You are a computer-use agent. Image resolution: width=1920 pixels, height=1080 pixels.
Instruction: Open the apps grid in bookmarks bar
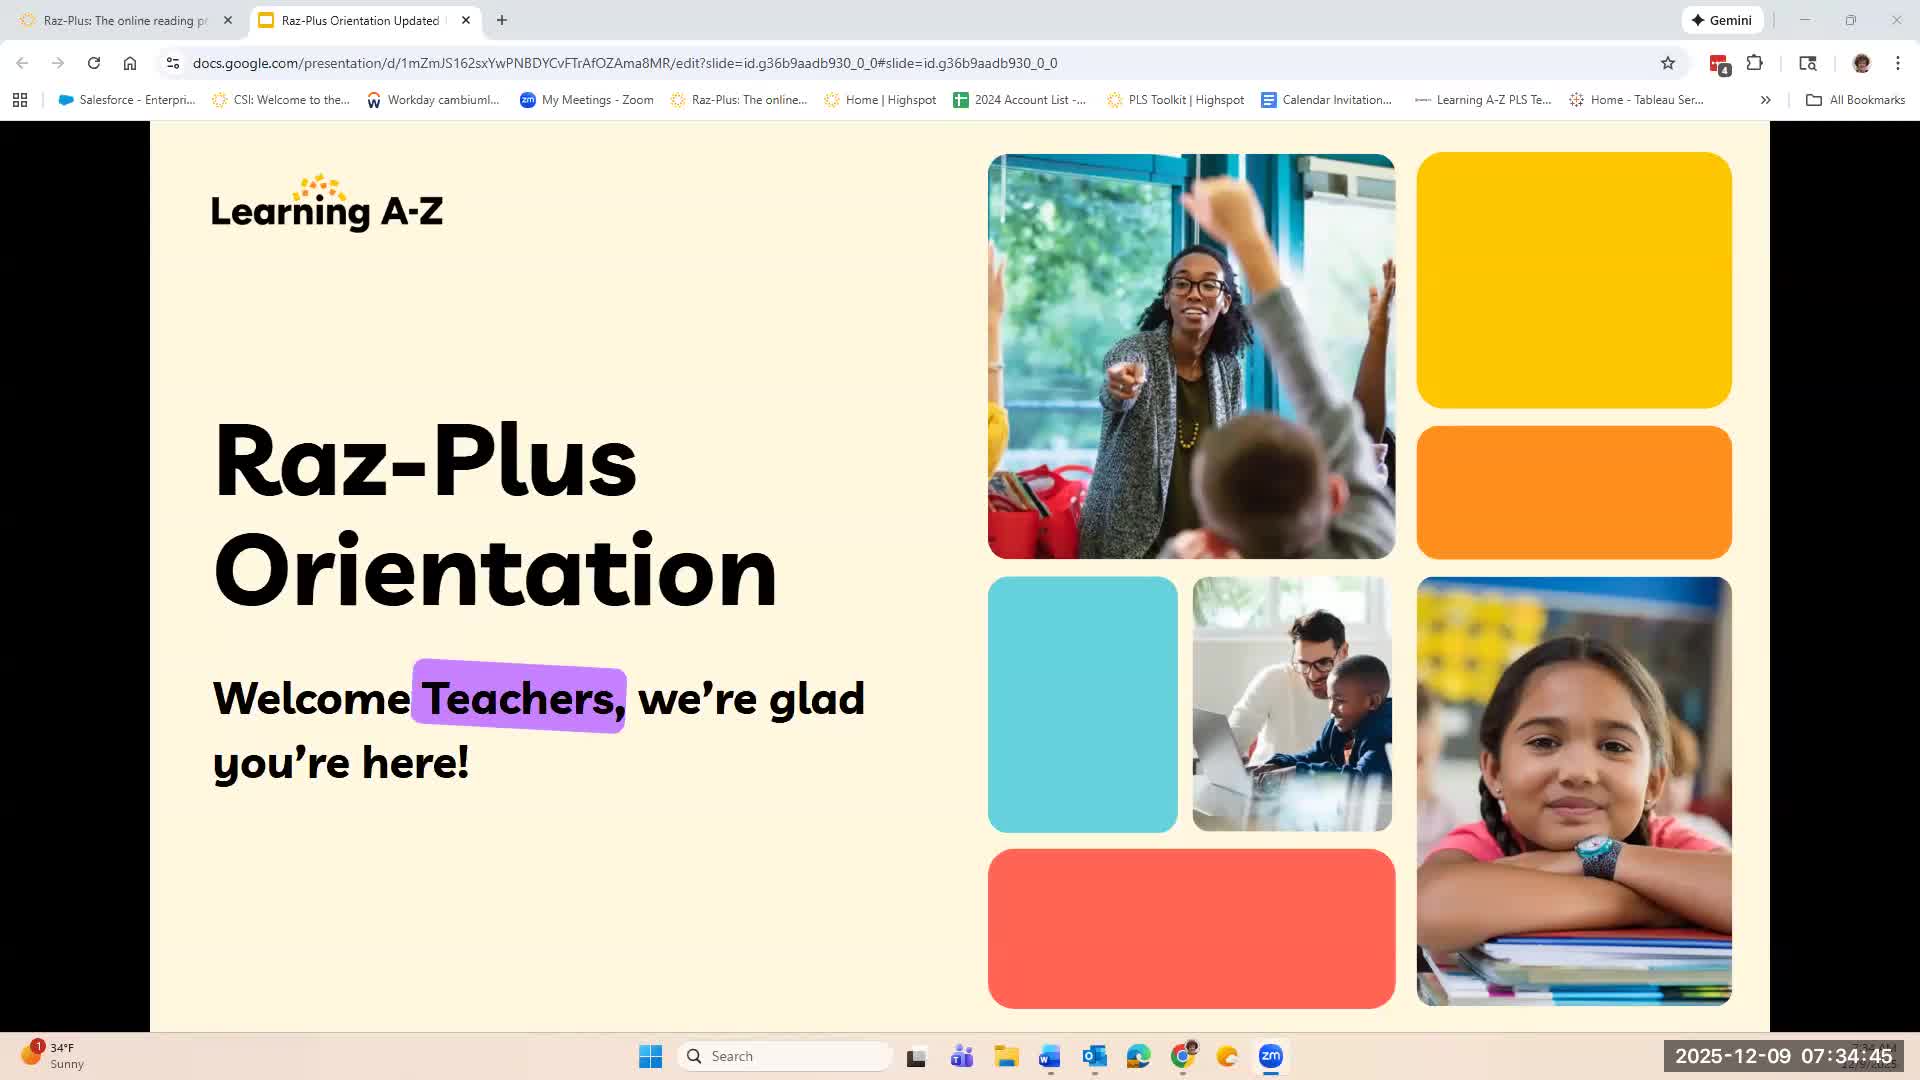[x=20, y=100]
